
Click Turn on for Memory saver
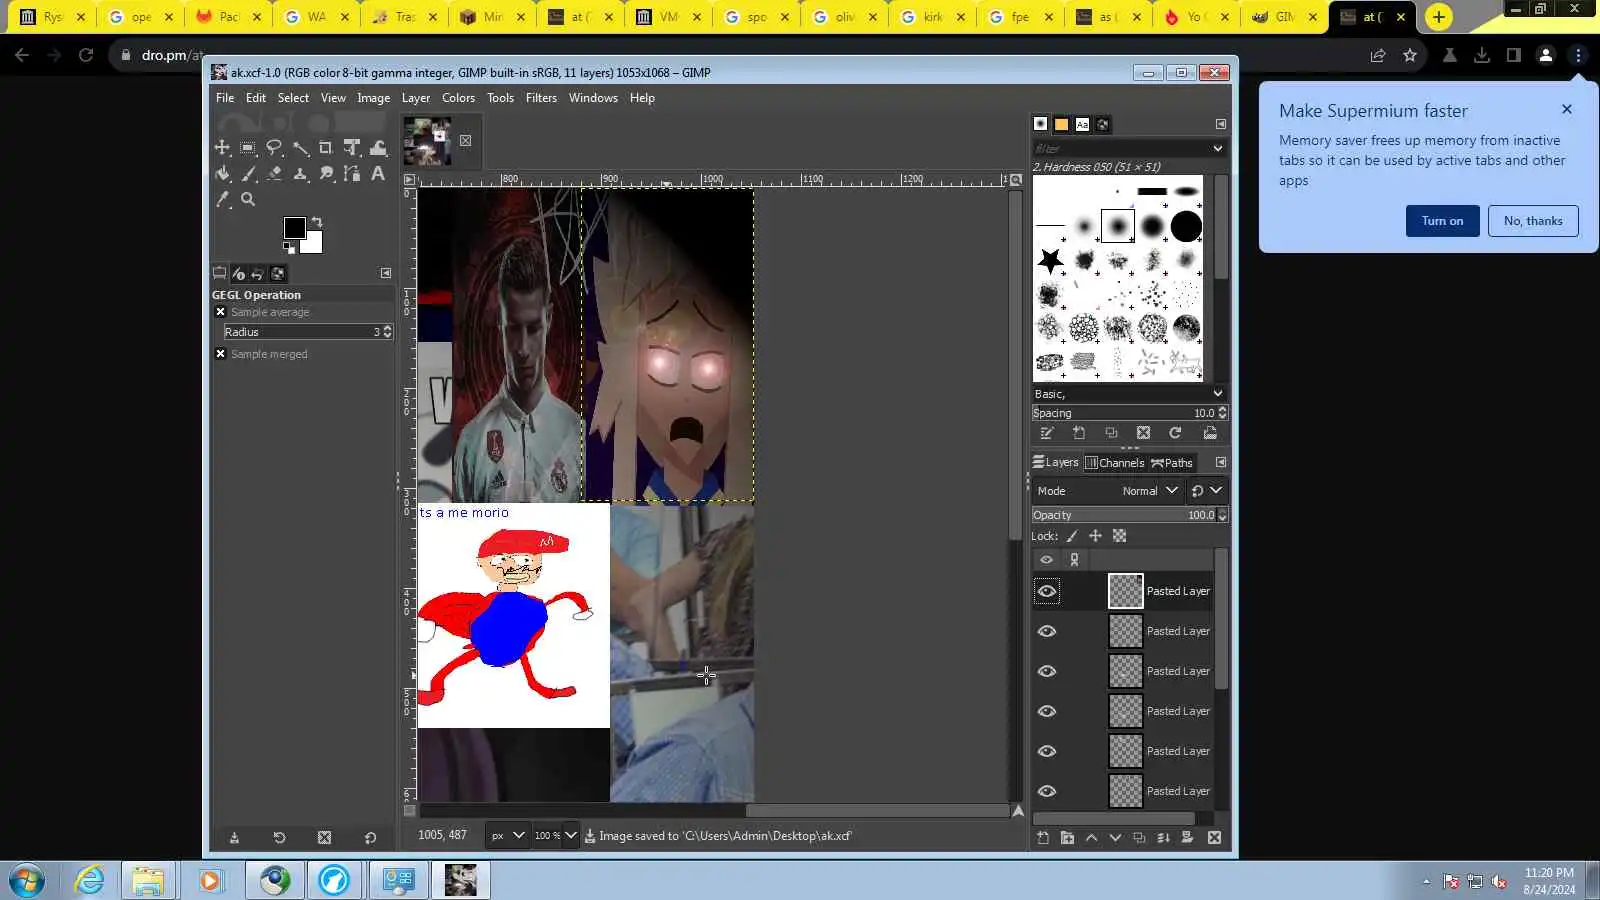click(x=1442, y=221)
